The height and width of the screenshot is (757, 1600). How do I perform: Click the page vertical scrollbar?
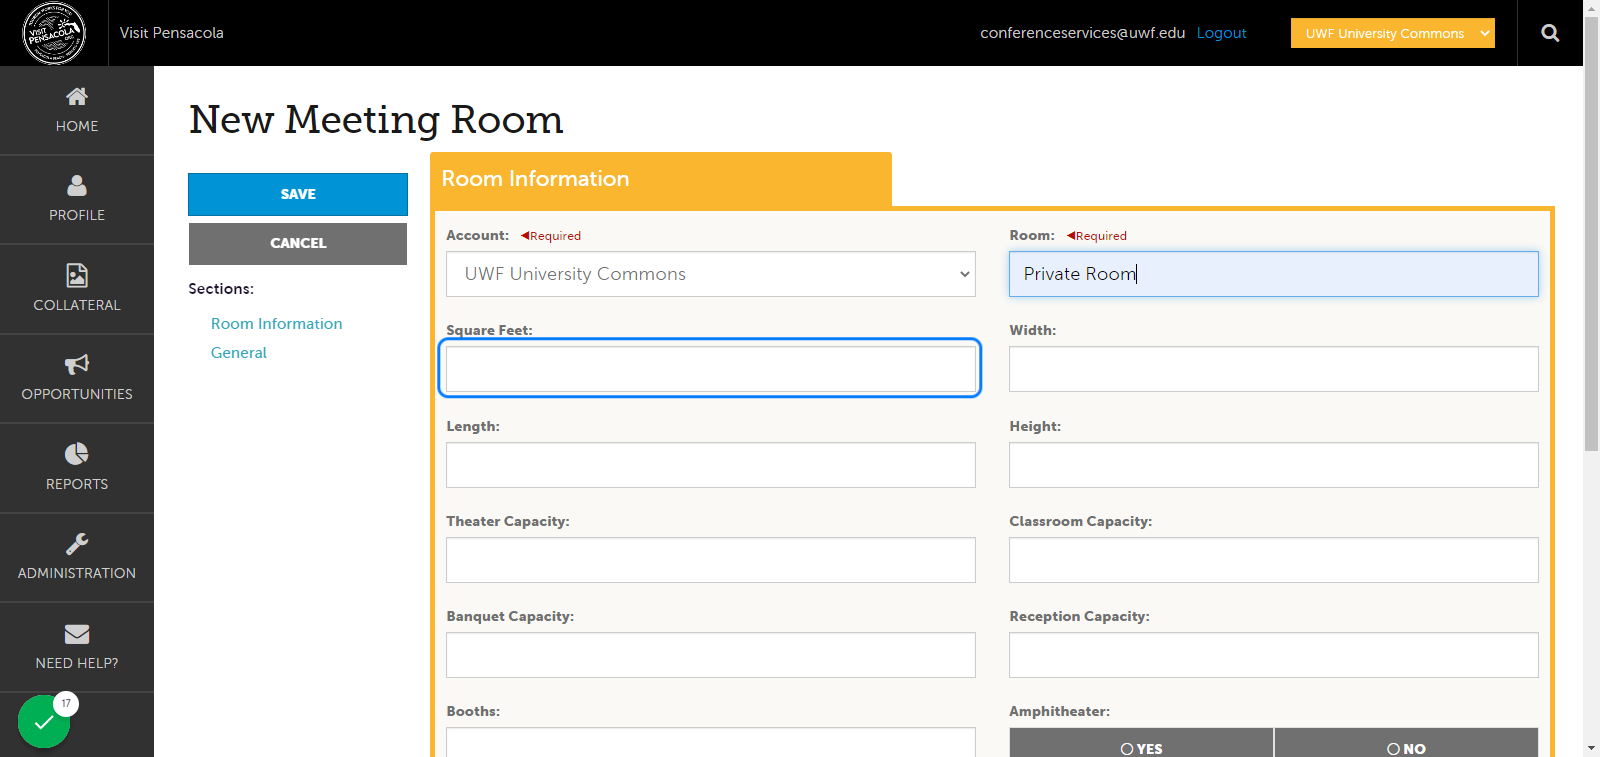point(1591,235)
